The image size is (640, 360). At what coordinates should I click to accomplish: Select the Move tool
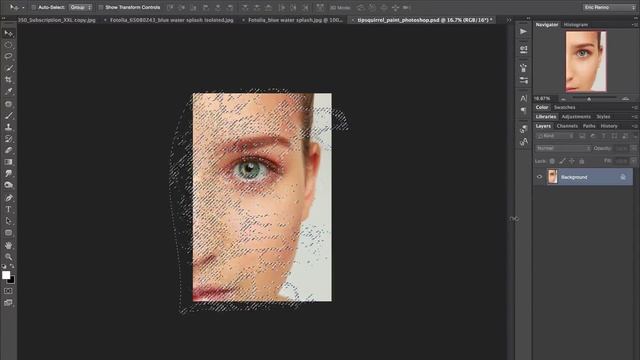coord(9,33)
